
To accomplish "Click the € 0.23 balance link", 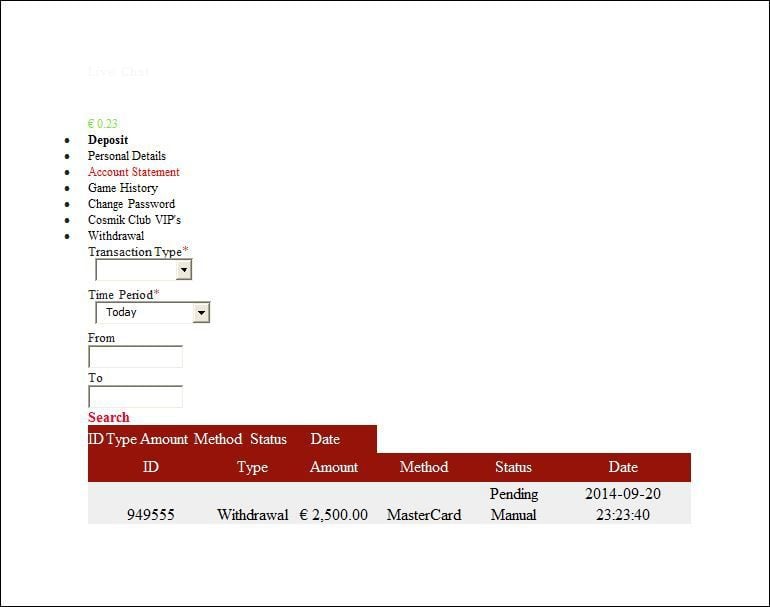I will coord(103,124).
